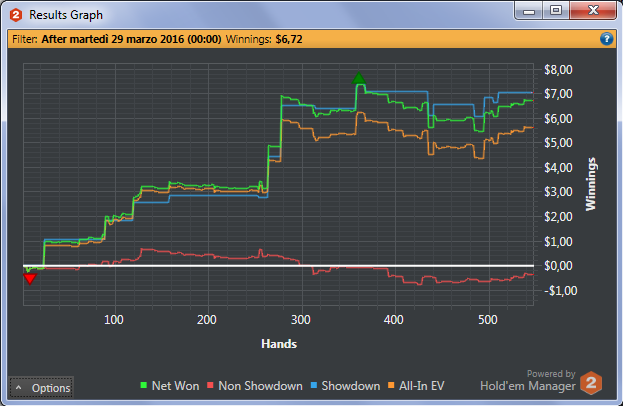Expand the Options panel
Image resolution: width=623 pixels, height=406 pixels.
click(x=41, y=388)
